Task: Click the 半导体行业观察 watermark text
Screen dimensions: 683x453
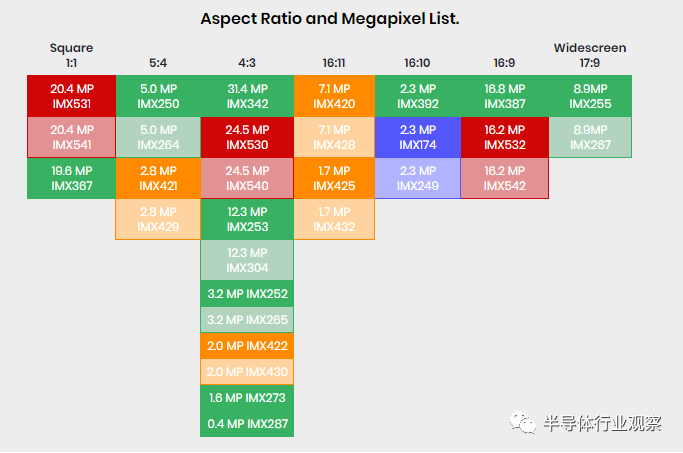Action: point(602,423)
